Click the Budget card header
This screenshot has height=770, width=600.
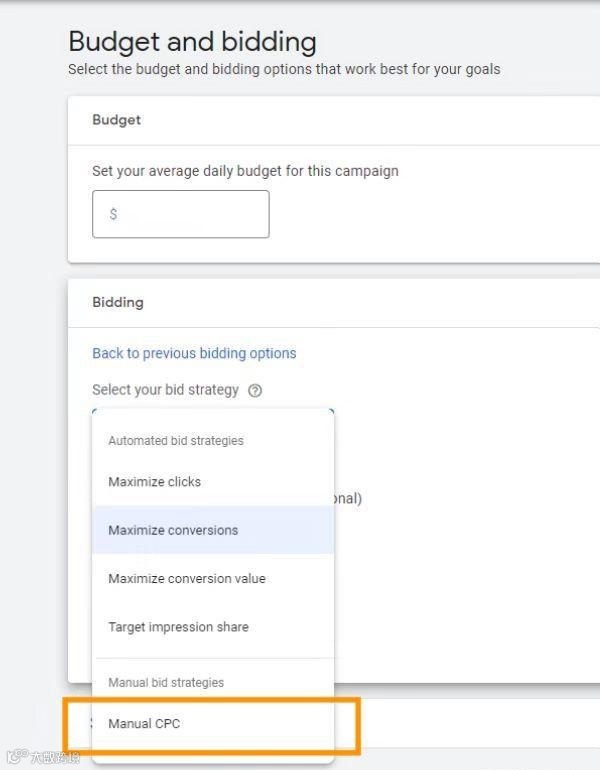tap(116, 120)
